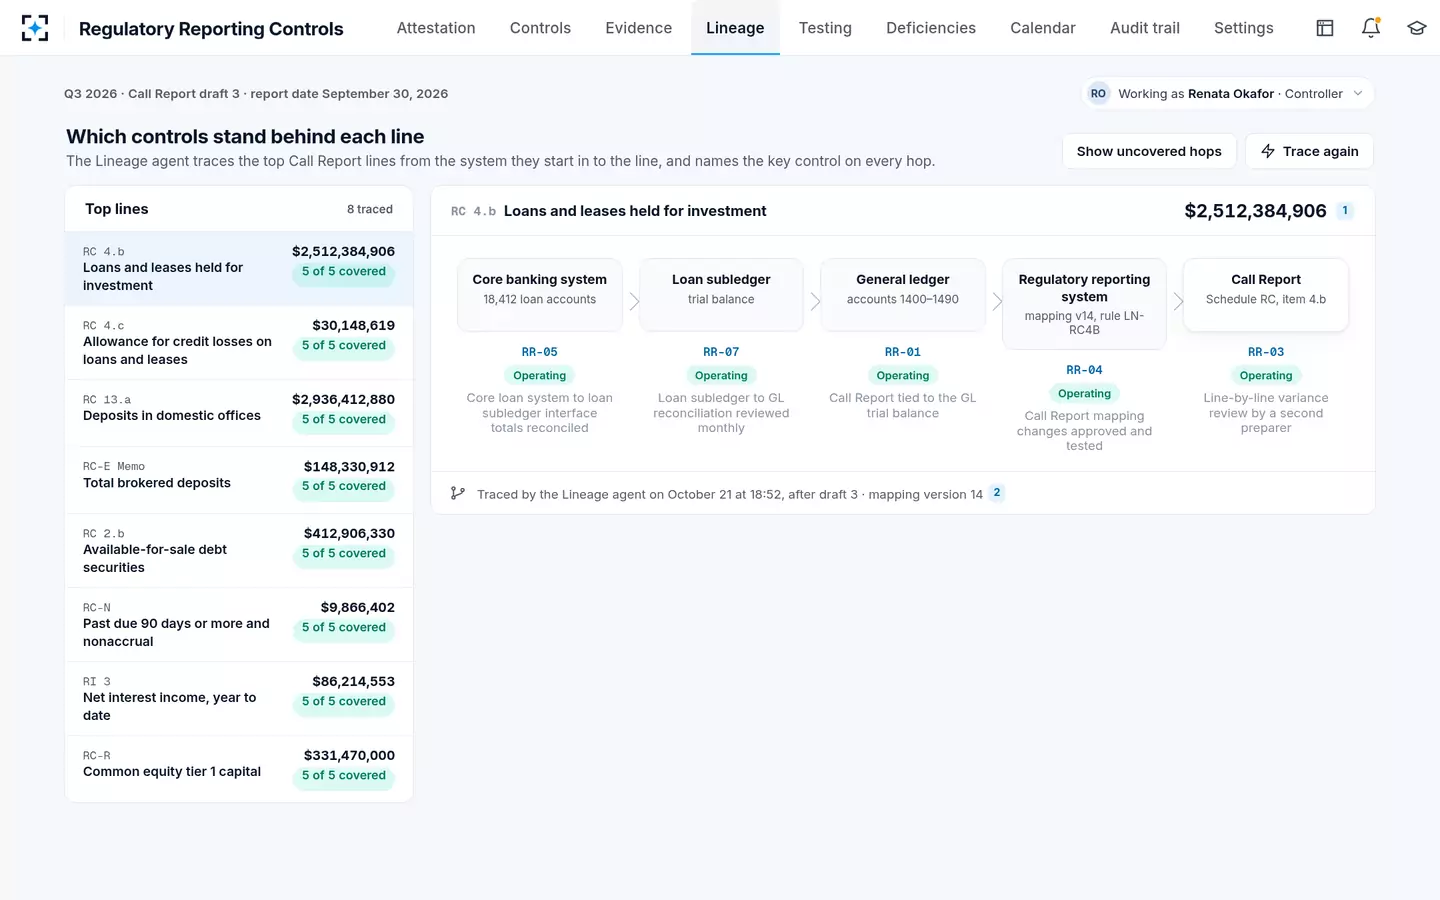This screenshot has height=900, width=1440.
Task: Expand the Working as role chevron
Action: pyautogui.click(x=1358, y=94)
